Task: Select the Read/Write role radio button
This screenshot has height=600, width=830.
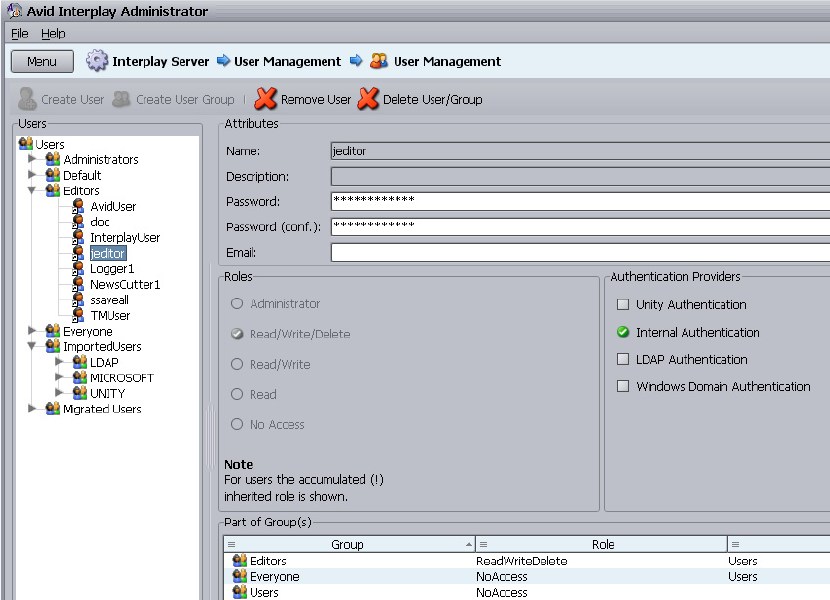Action: [237, 364]
